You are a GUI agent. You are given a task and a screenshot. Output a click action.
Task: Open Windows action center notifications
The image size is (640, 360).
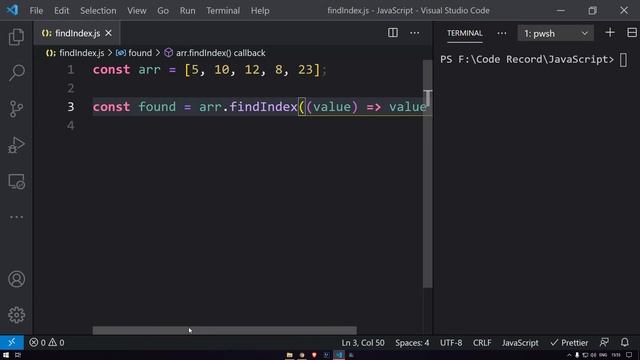point(629,355)
